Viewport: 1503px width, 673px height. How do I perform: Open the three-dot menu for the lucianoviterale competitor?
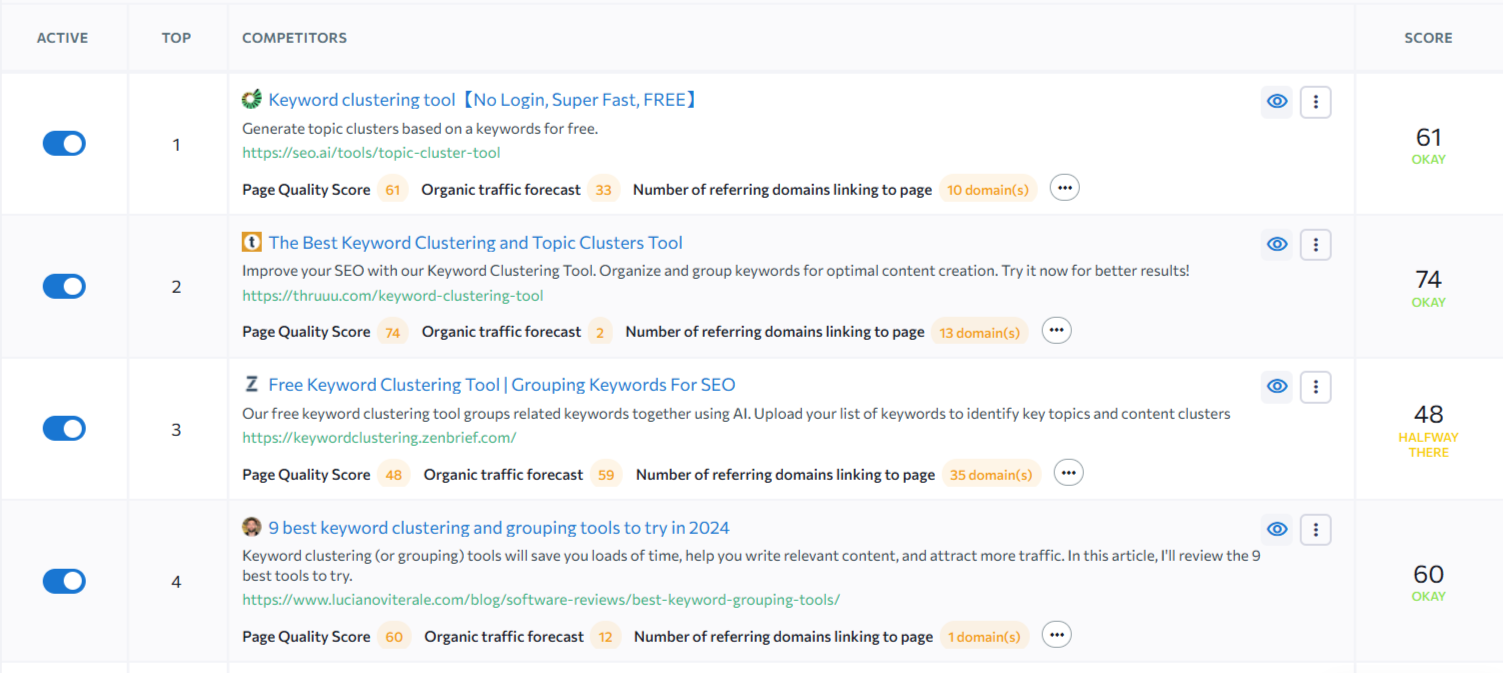(1316, 530)
